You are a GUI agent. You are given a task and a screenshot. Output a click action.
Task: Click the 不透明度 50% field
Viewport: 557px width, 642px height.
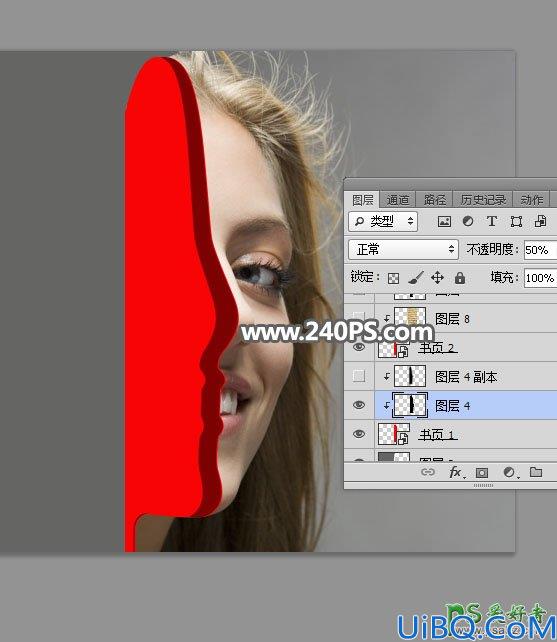click(x=540, y=250)
